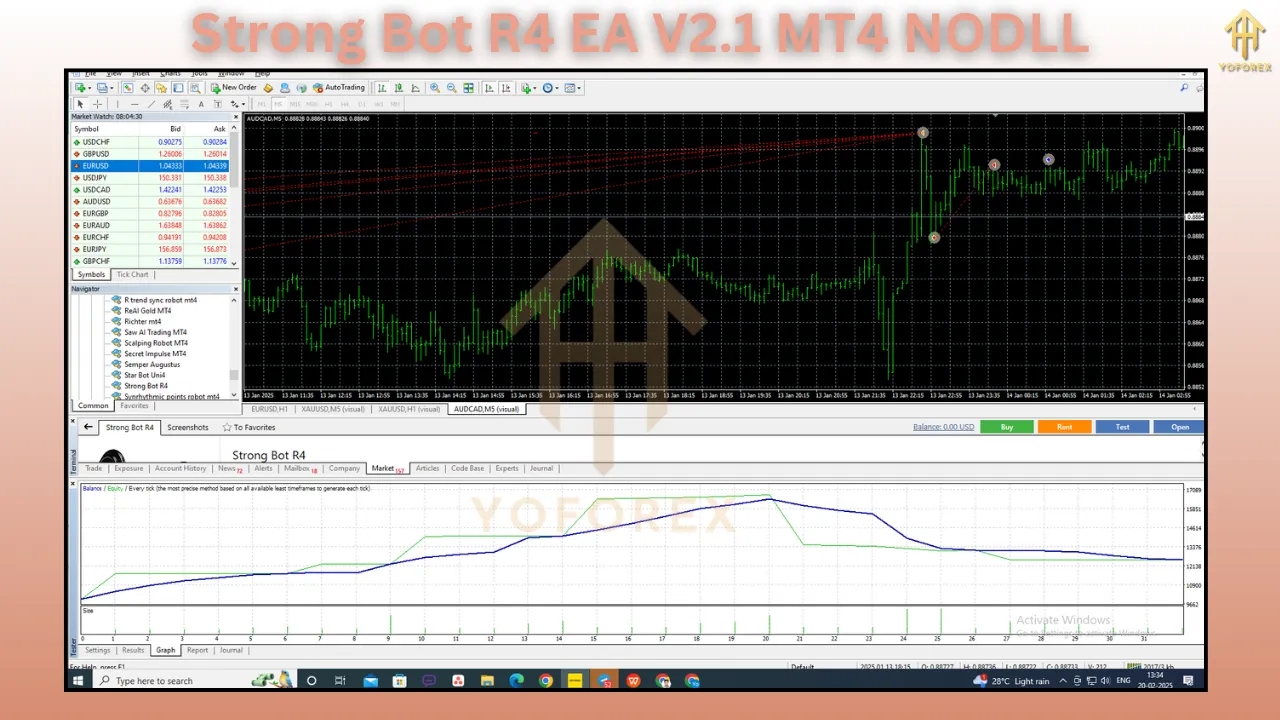This screenshot has width=1280, height=720.
Task: Click the Tile Windows grid icon
Action: click(x=468, y=88)
